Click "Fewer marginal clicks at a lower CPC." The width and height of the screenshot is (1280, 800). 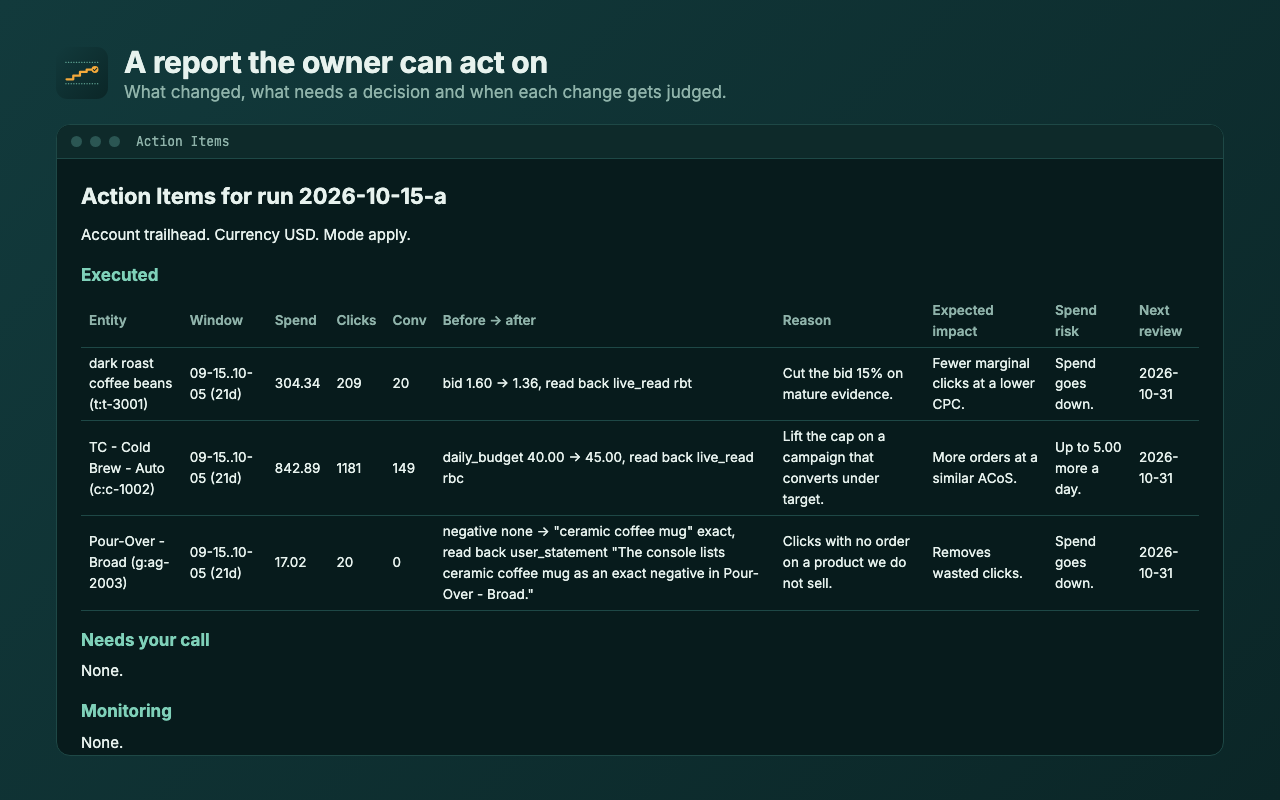click(x=983, y=384)
